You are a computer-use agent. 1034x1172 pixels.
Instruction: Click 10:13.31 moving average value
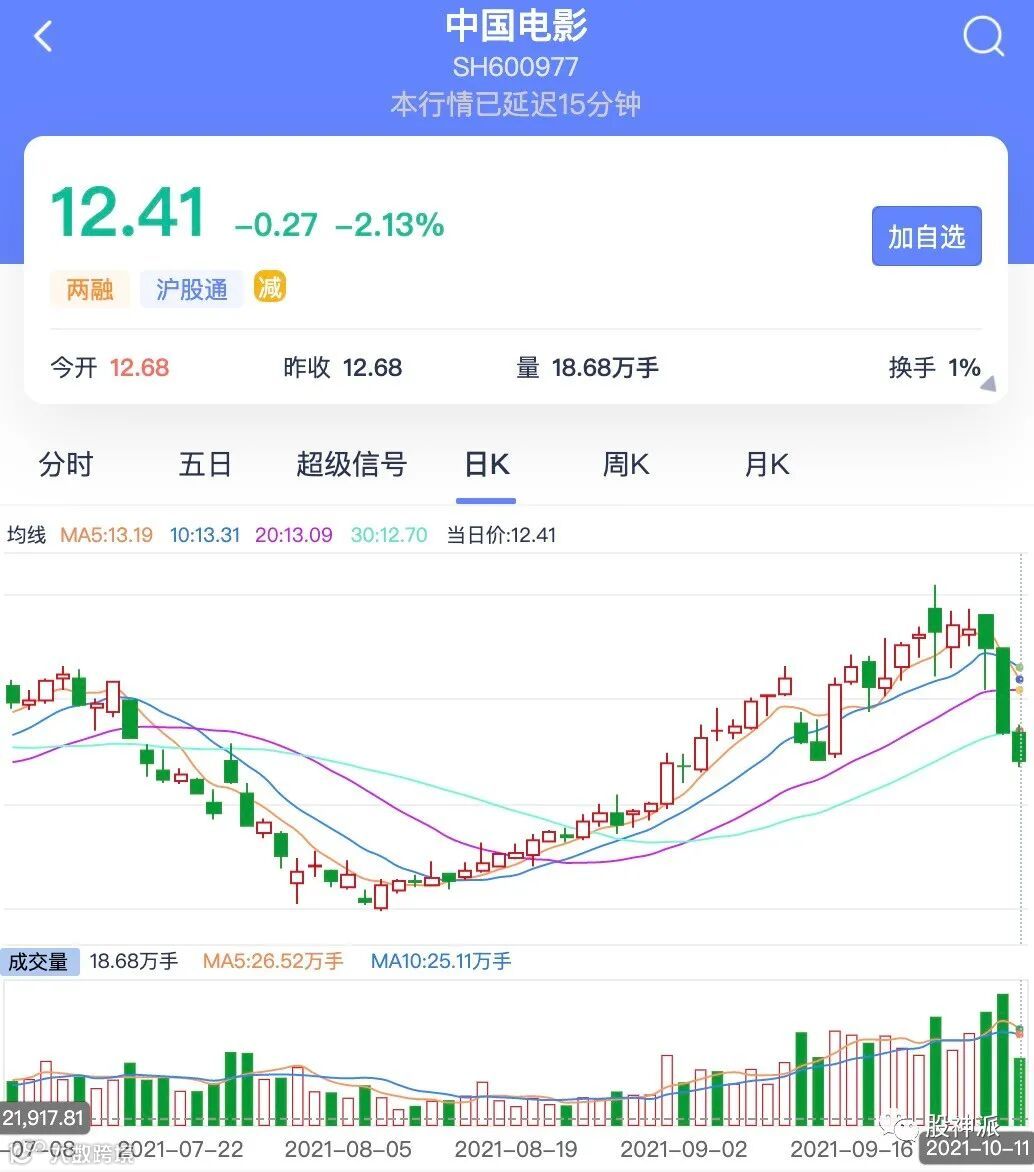pyautogui.click(x=205, y=535)
